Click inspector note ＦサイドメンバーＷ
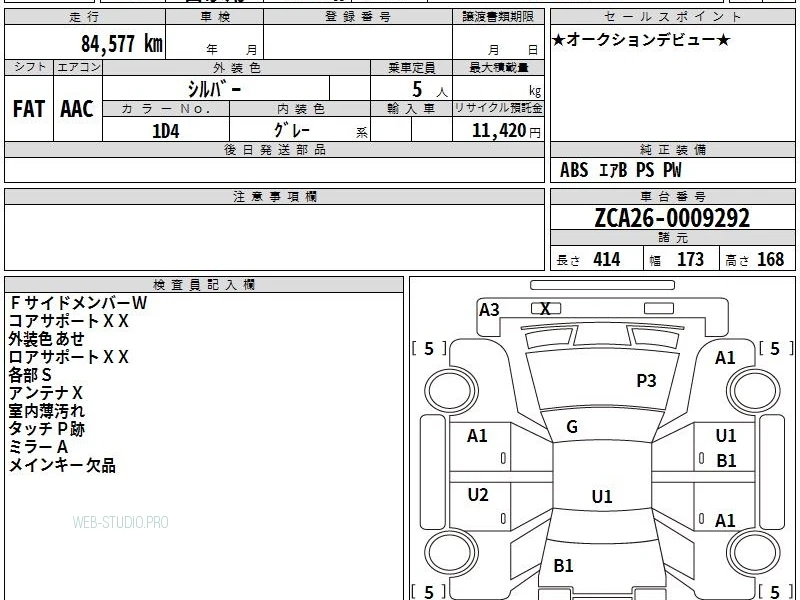The height and width of the screenshot is (600, 800). 78,303
